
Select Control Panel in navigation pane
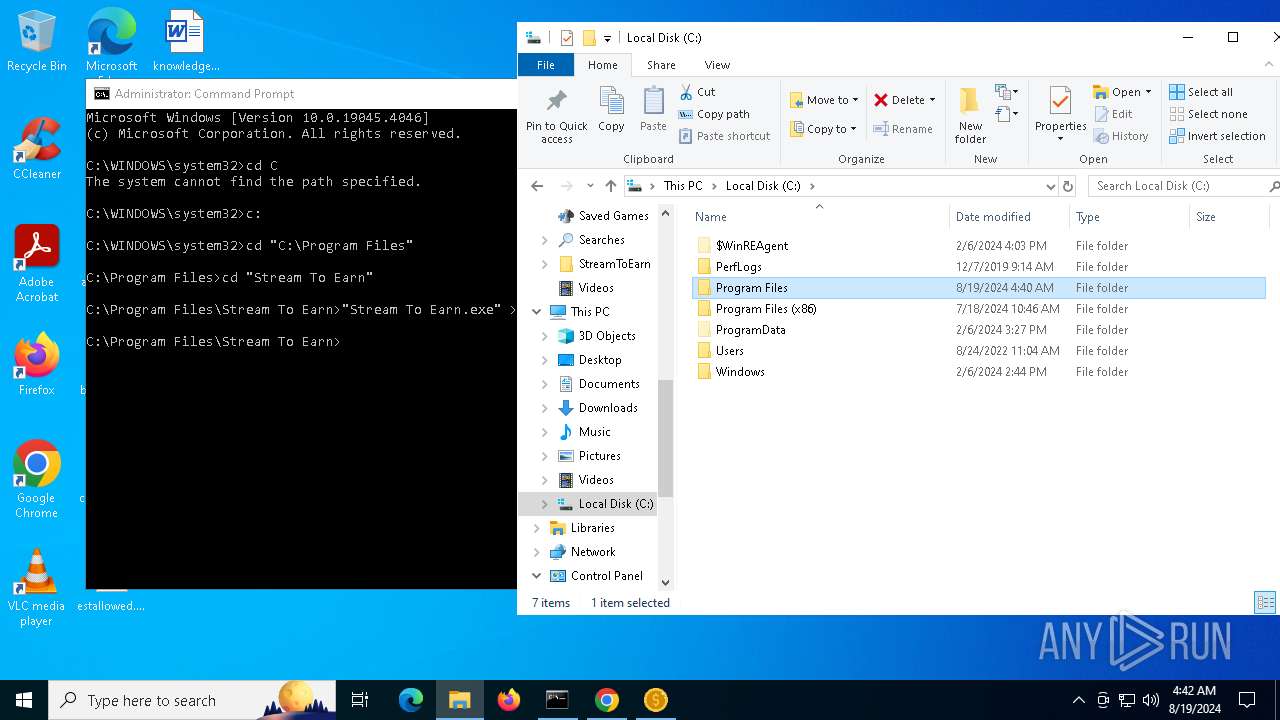[606, 576]
